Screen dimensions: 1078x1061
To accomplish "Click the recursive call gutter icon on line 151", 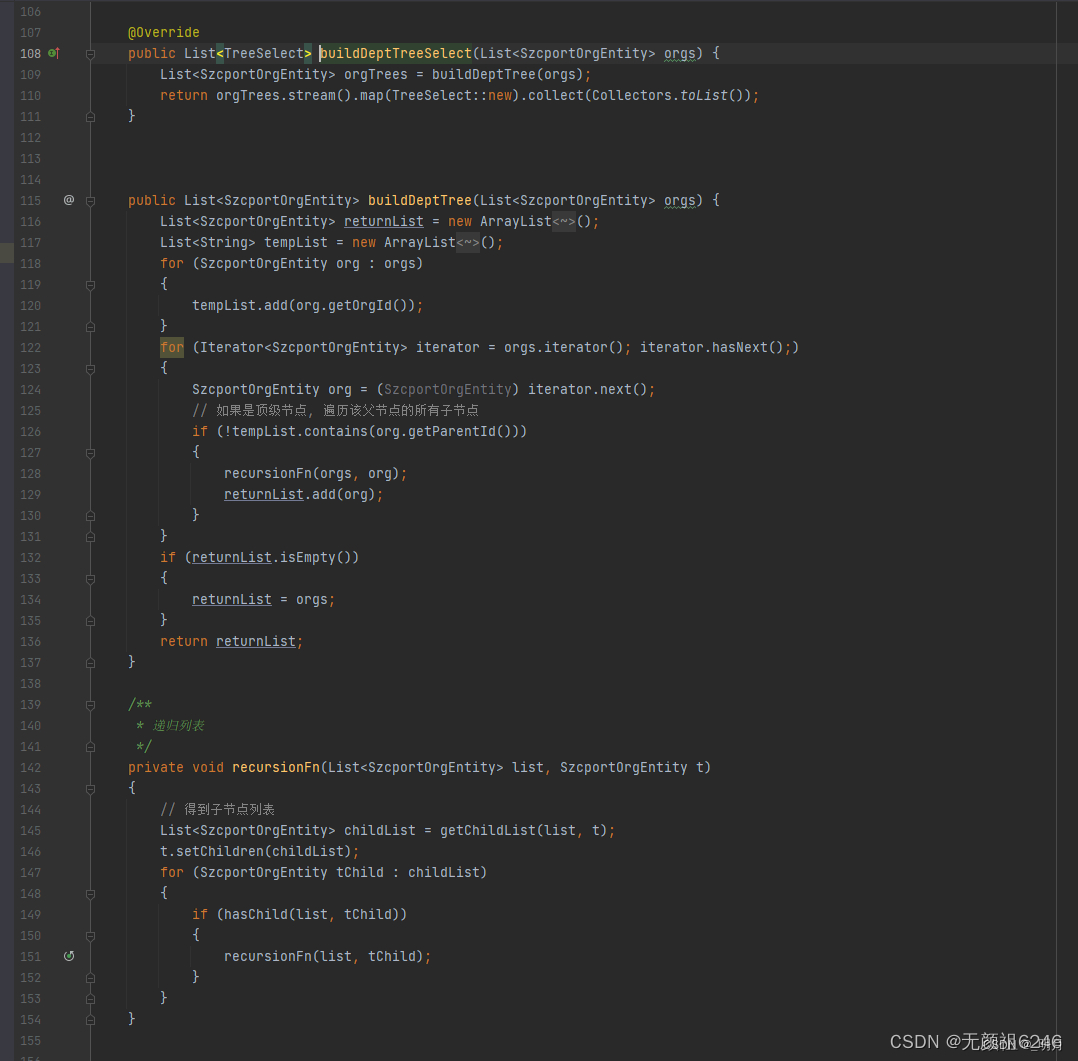I will [69, 956].
